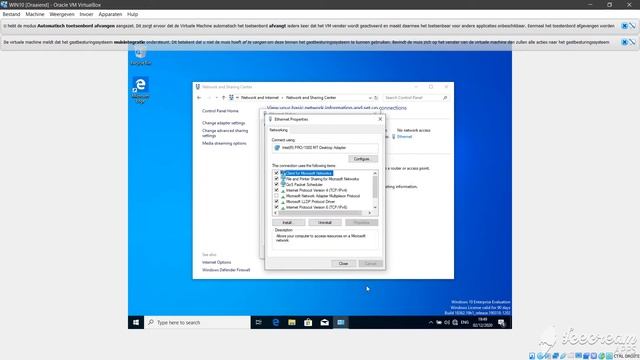Open the Ethernet connection link
Viewport: 640px width, 360px height.
(x=404, y=137)
